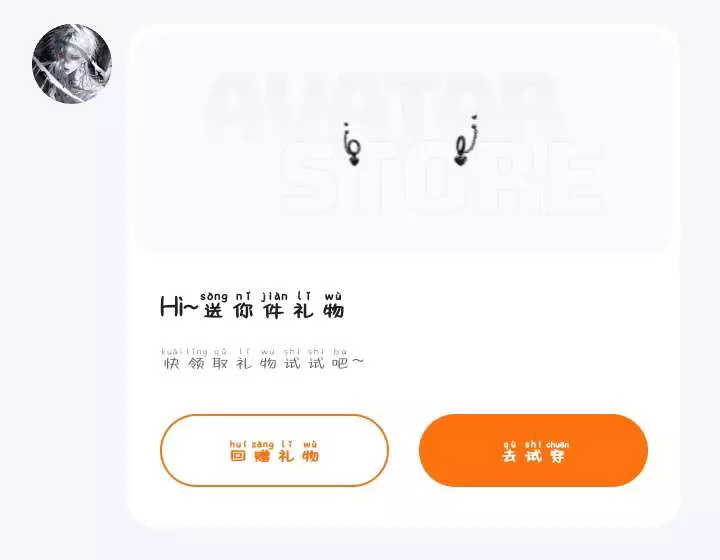Tap the 去试穿 orange button
This screenshot has width=720, height=560.
point(533,450)
